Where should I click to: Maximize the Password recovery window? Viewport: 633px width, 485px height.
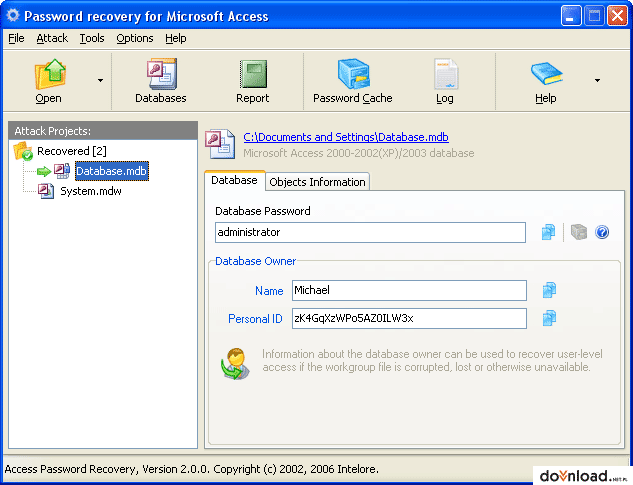[594, 16]
